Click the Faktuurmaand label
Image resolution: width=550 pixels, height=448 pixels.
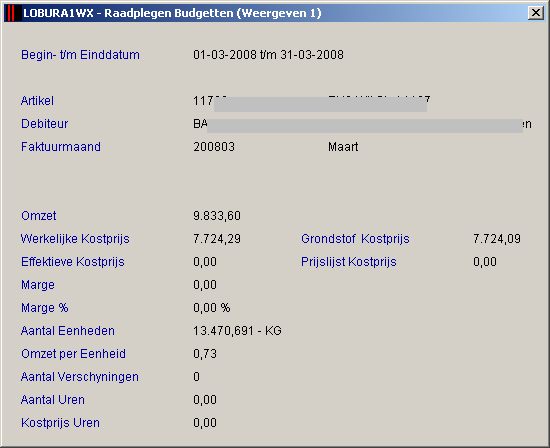coord(61,147)
